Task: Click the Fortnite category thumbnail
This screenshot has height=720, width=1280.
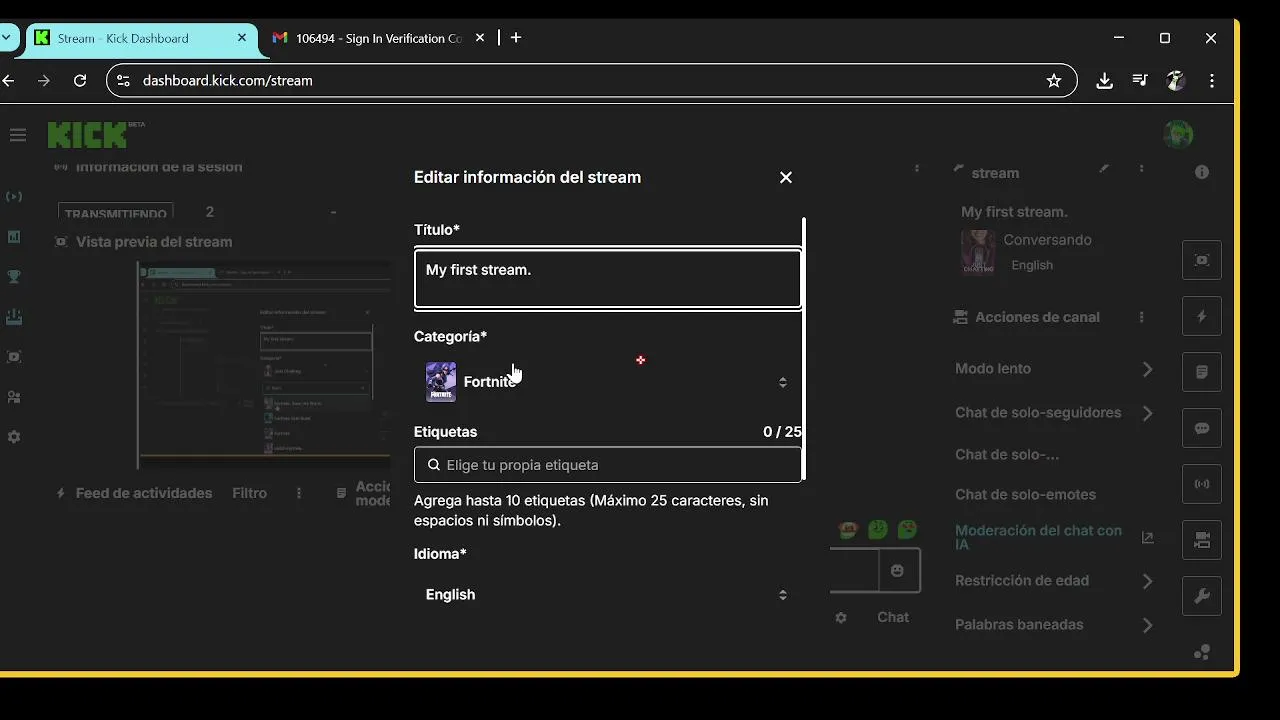Action: click(441, 382)
